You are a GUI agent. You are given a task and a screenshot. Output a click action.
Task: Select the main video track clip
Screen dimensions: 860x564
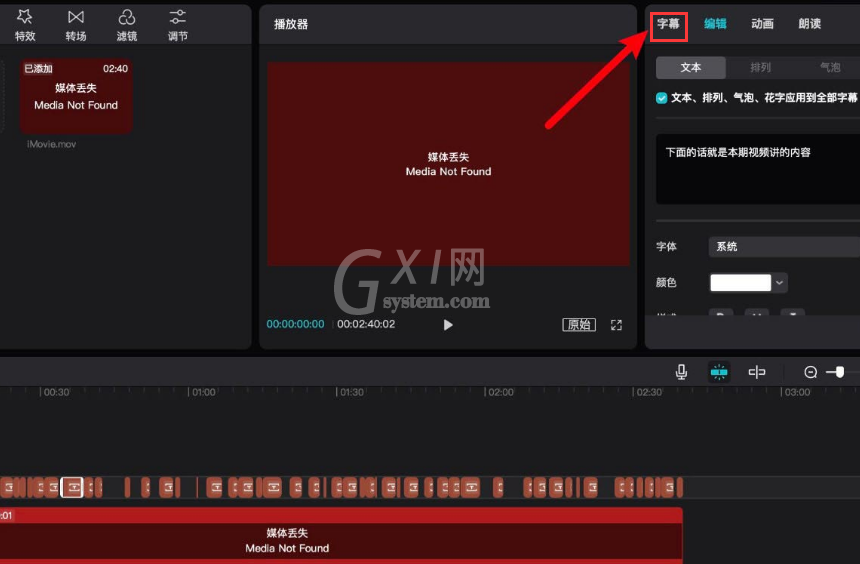341,535
